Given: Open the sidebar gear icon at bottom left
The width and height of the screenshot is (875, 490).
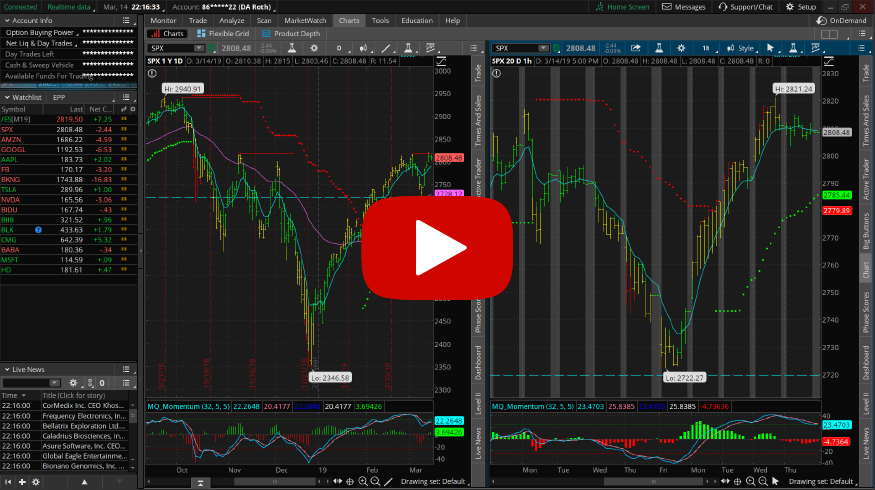Looking at the screenshot, I should (36, 482).
